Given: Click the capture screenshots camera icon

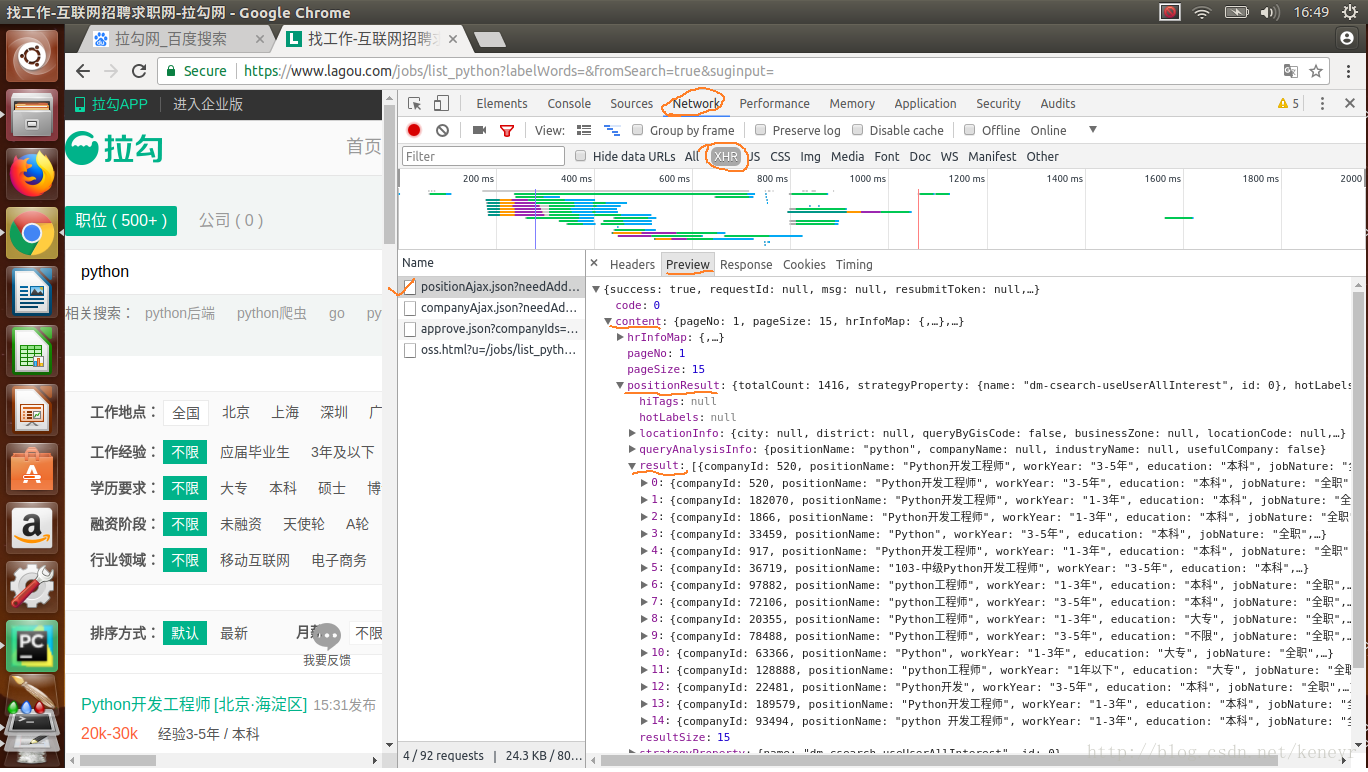Looking at the screenshot, I should click(x=479, y=130).
